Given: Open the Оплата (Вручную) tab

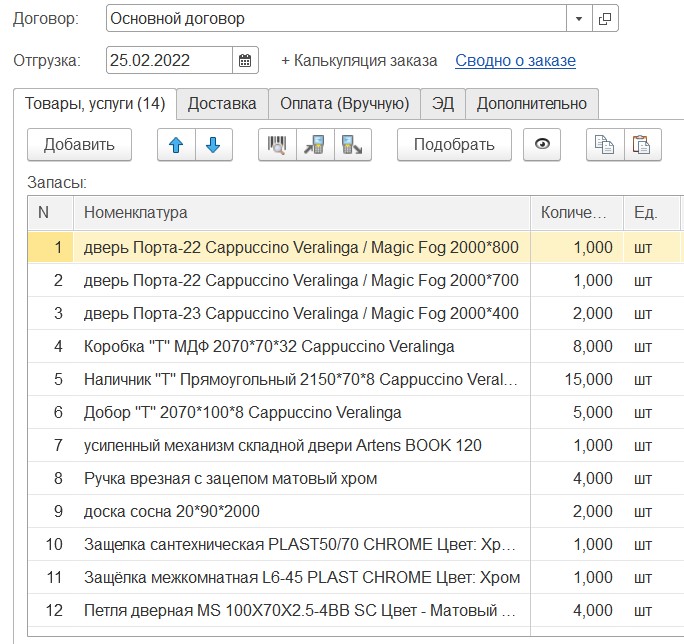Looking at the screenshot, I should click(344, 104).
